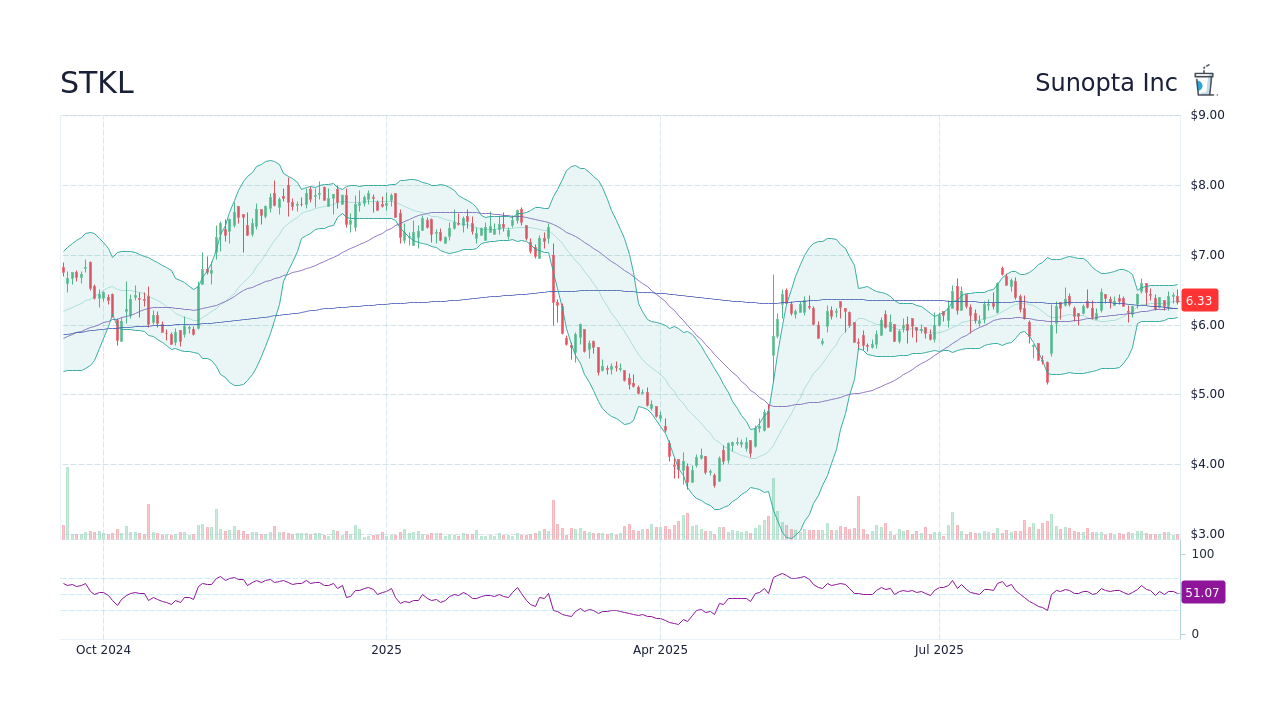Click the $9.00 price axis label
Viewport: 1280px width, 720px height.
tap(1205, 114)
